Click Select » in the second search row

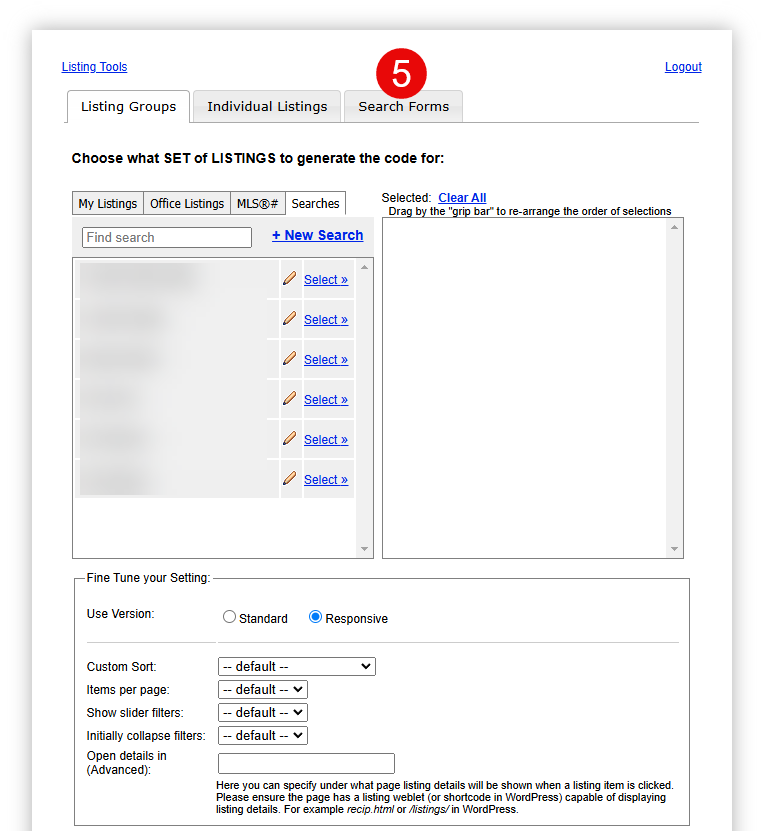(x=326, y=320)
